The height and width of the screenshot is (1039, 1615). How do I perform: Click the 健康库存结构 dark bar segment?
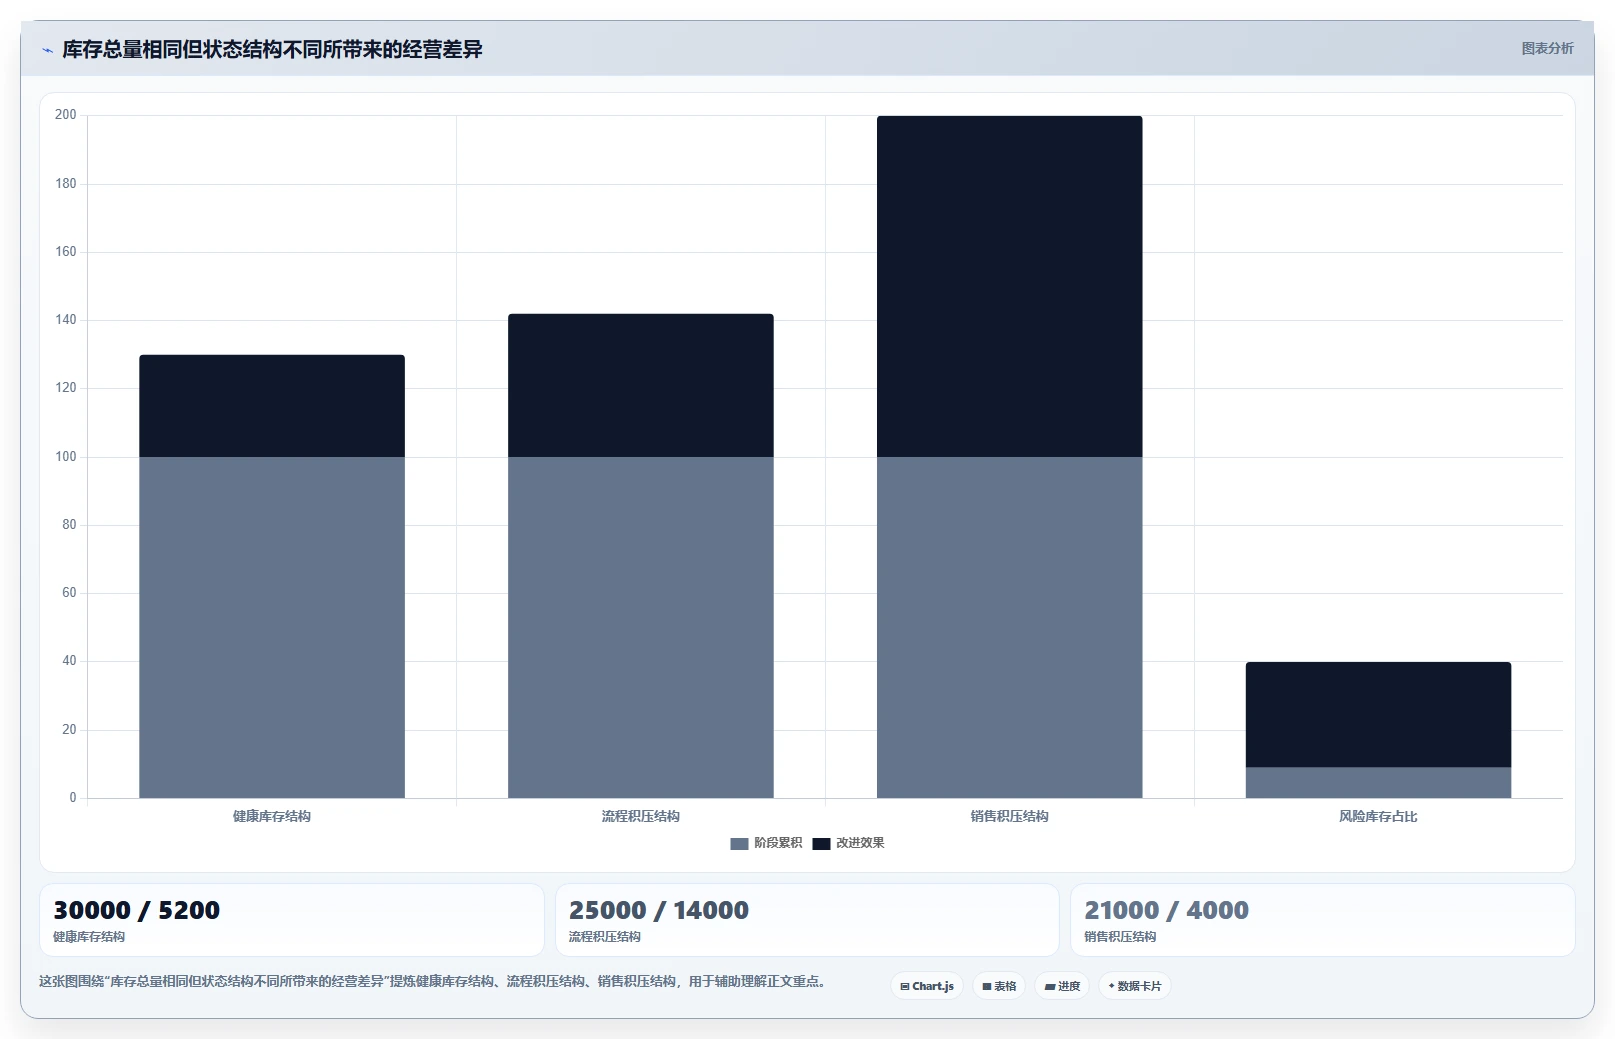[272, 406]
